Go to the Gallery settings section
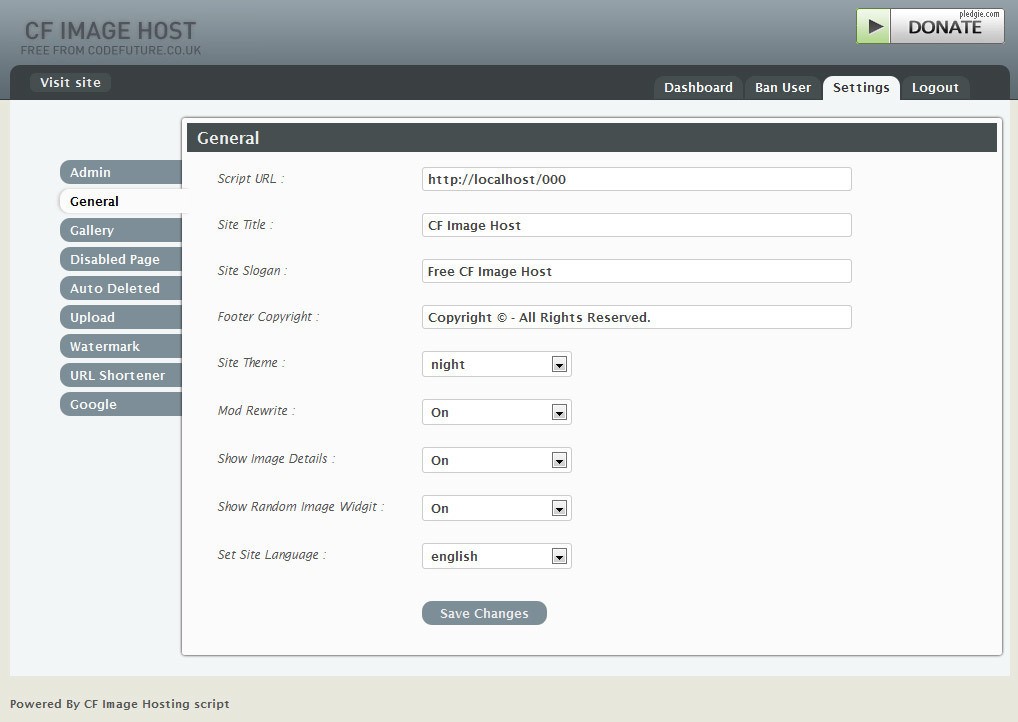 (x=120, y=231)
